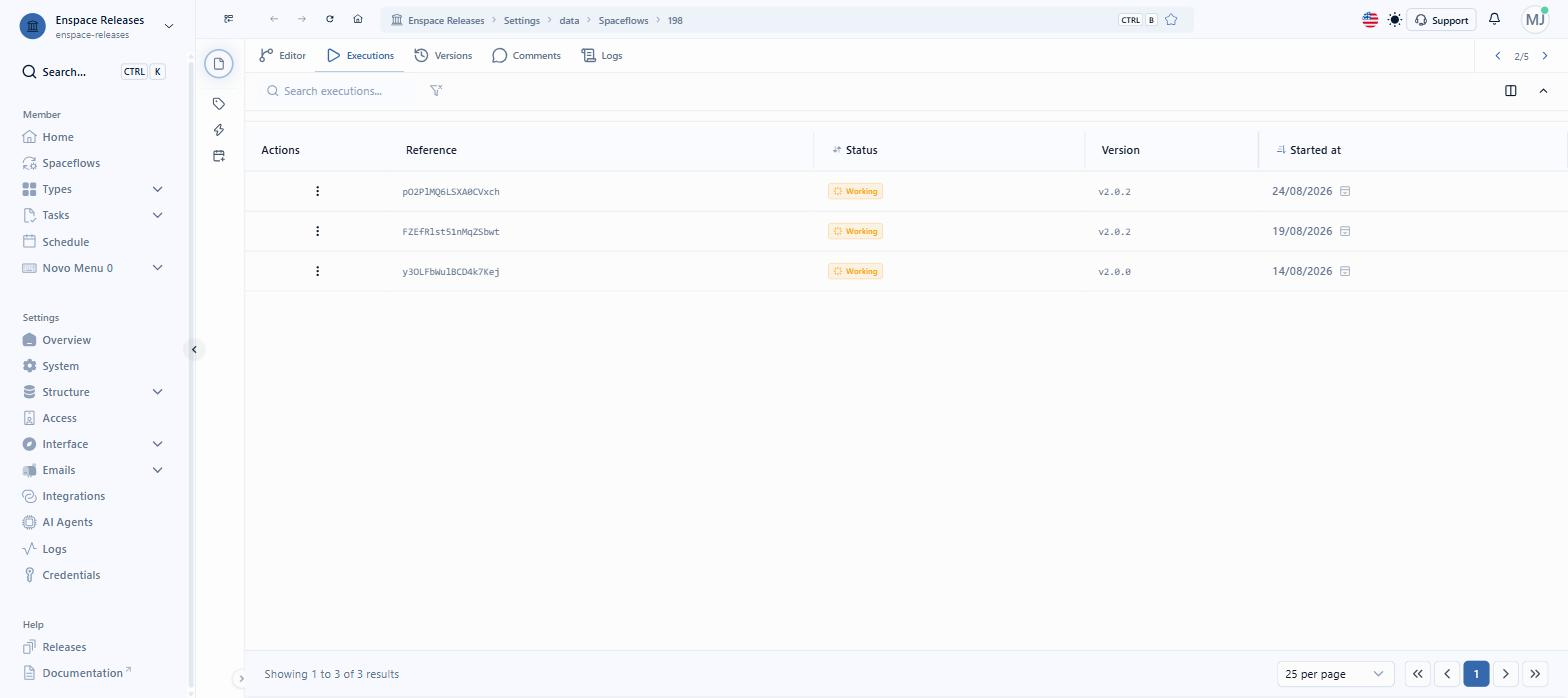Viewport: 1568px width, 698px height.
Task: Go to the previous record arrow beside 2/5
Action: pos(1497,56)
